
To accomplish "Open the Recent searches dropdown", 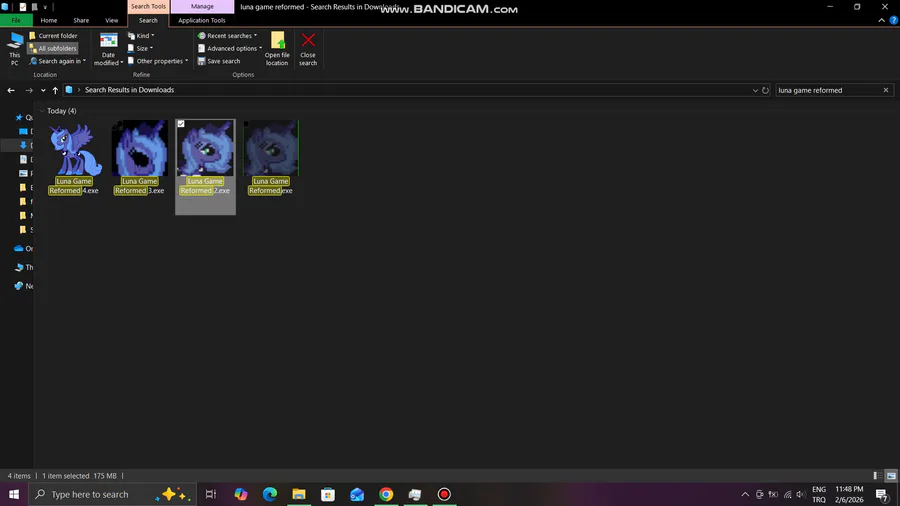I will [227, 36].
